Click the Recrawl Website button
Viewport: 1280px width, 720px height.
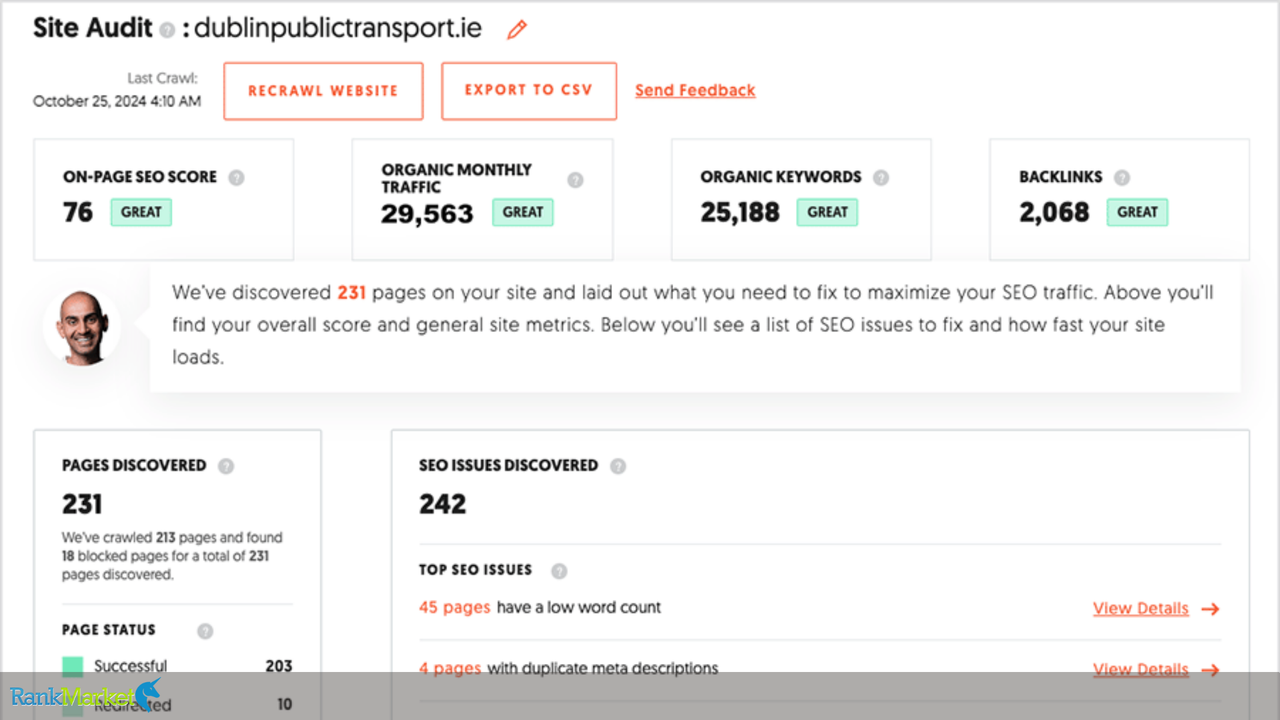tap(323, 91)
